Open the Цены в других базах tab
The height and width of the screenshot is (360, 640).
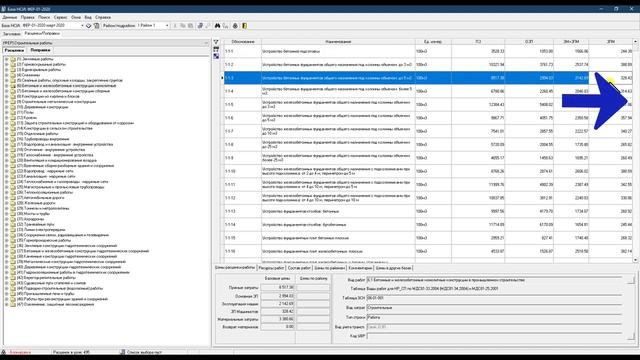click(x=393, y=268)
